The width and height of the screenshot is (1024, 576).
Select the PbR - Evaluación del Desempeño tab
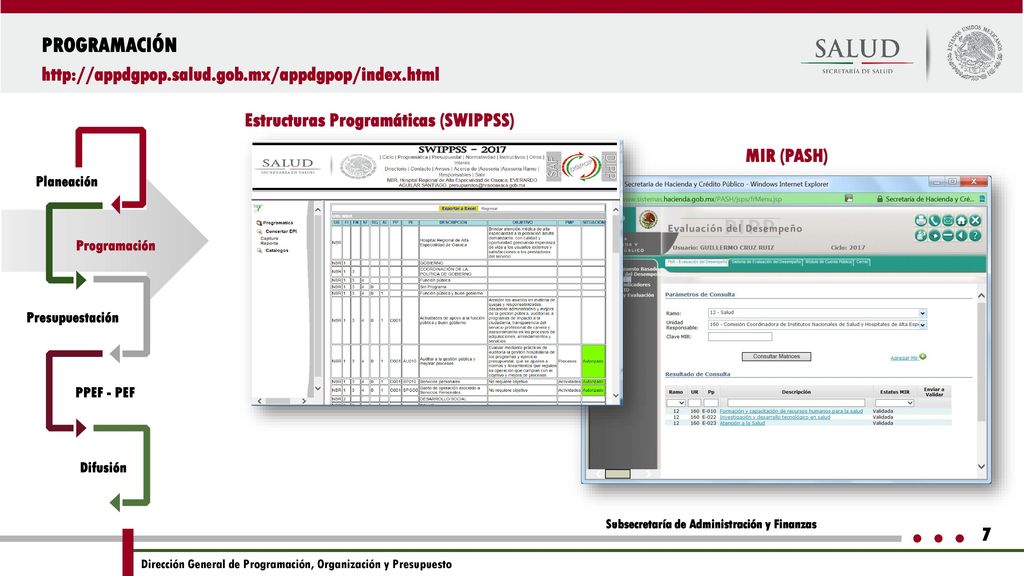(696, 262)
